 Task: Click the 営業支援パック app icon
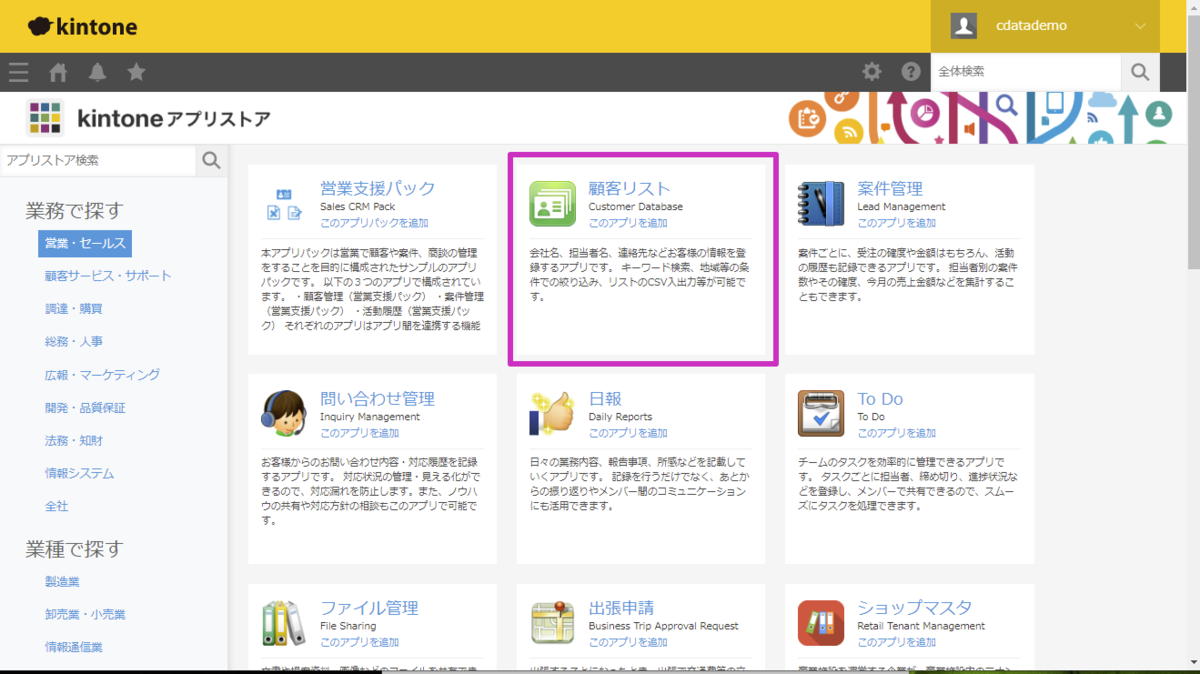pyautogui.click(x=284, y=204)
